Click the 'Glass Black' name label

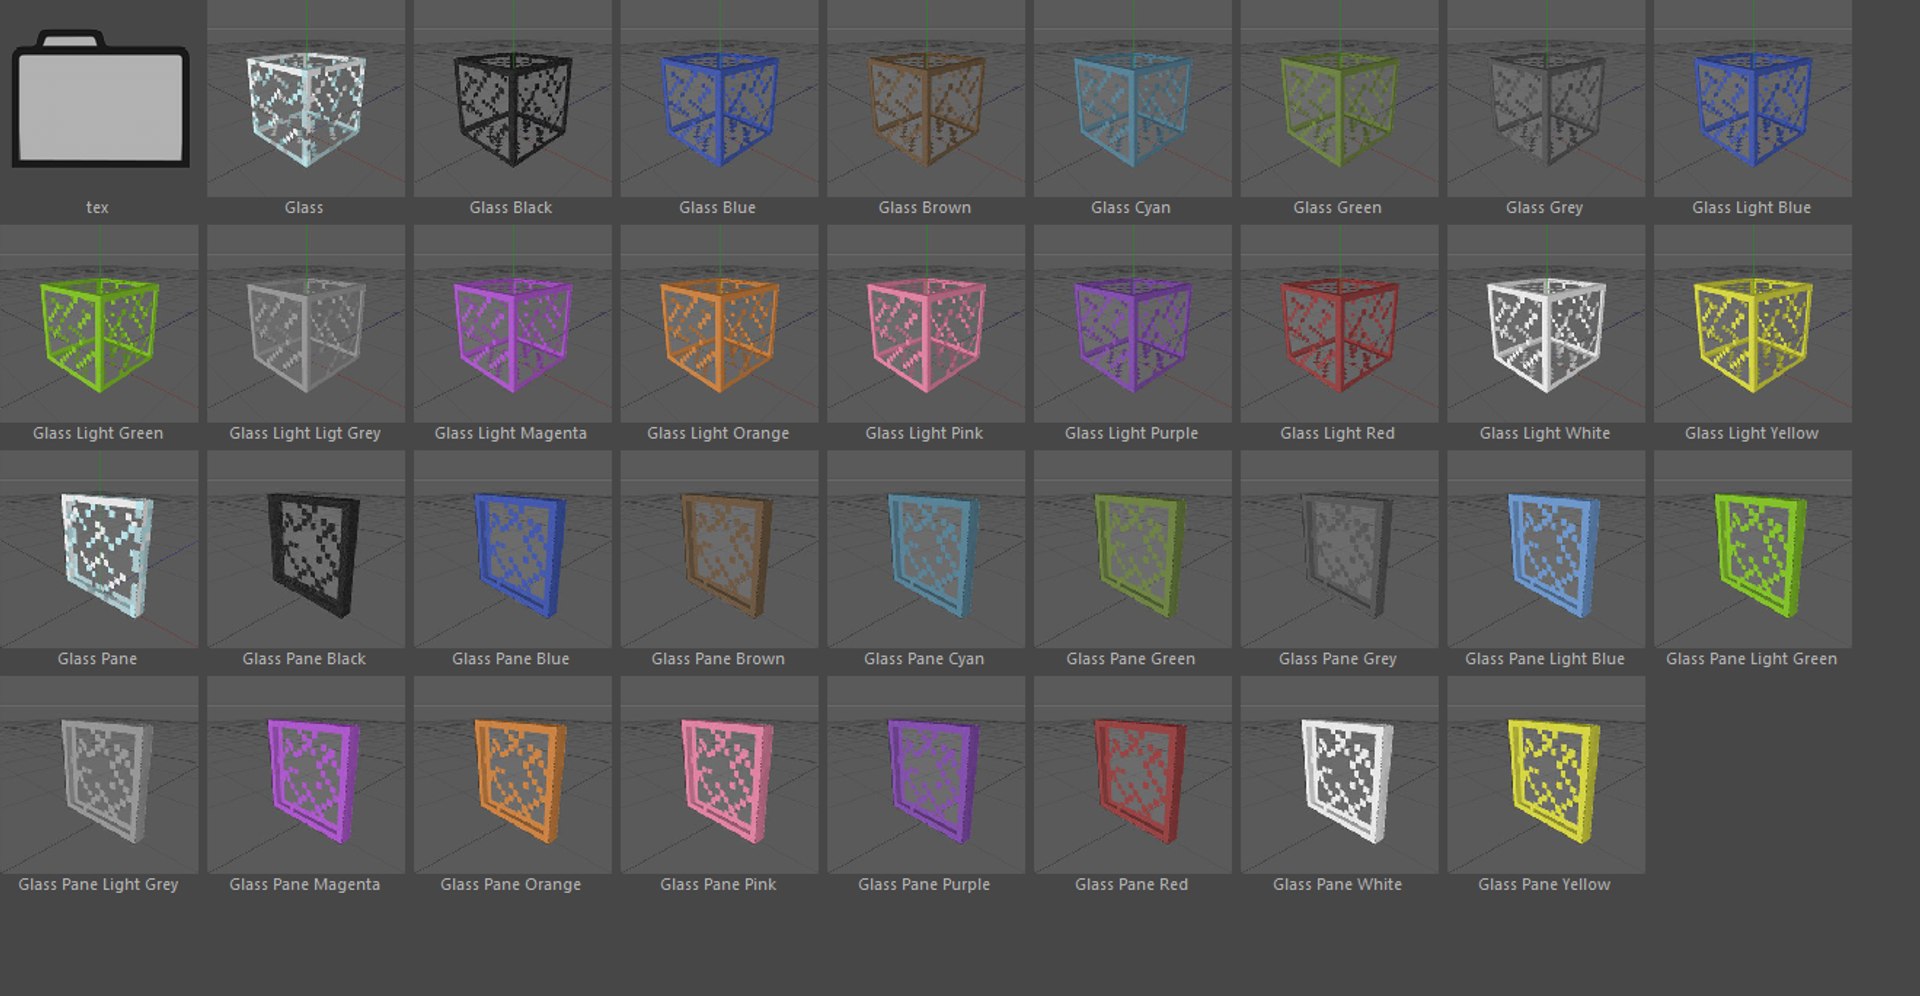tap(511, 207)
